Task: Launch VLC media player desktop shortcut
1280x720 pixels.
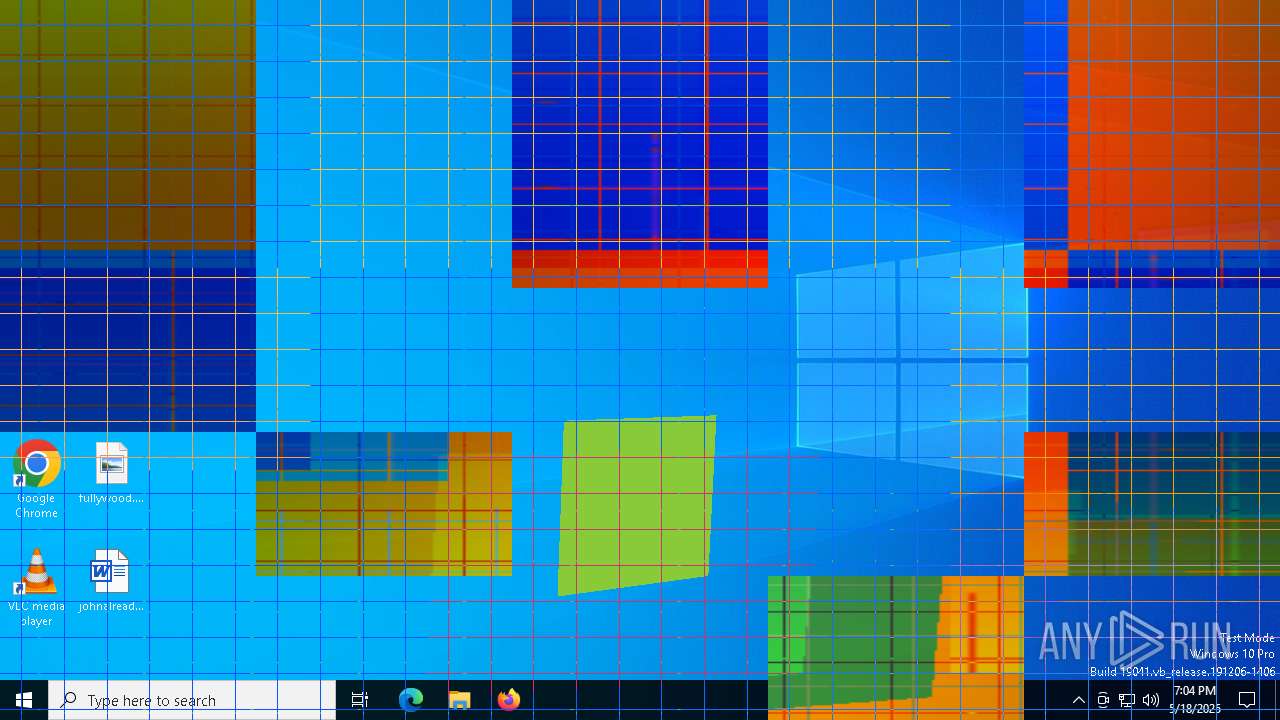Action: 36,588
